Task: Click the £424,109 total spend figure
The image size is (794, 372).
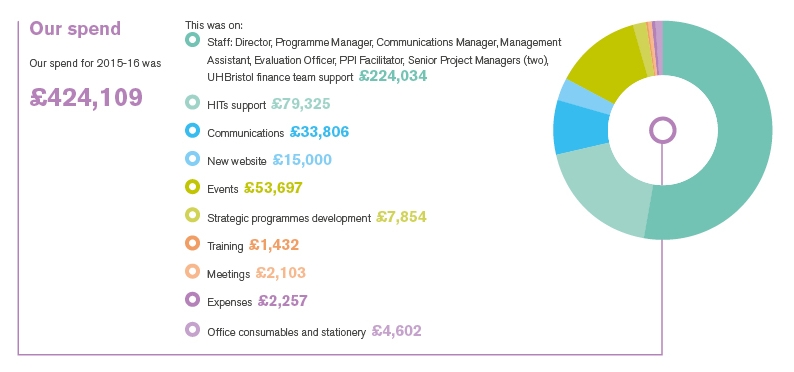Action: pos(86,97)
